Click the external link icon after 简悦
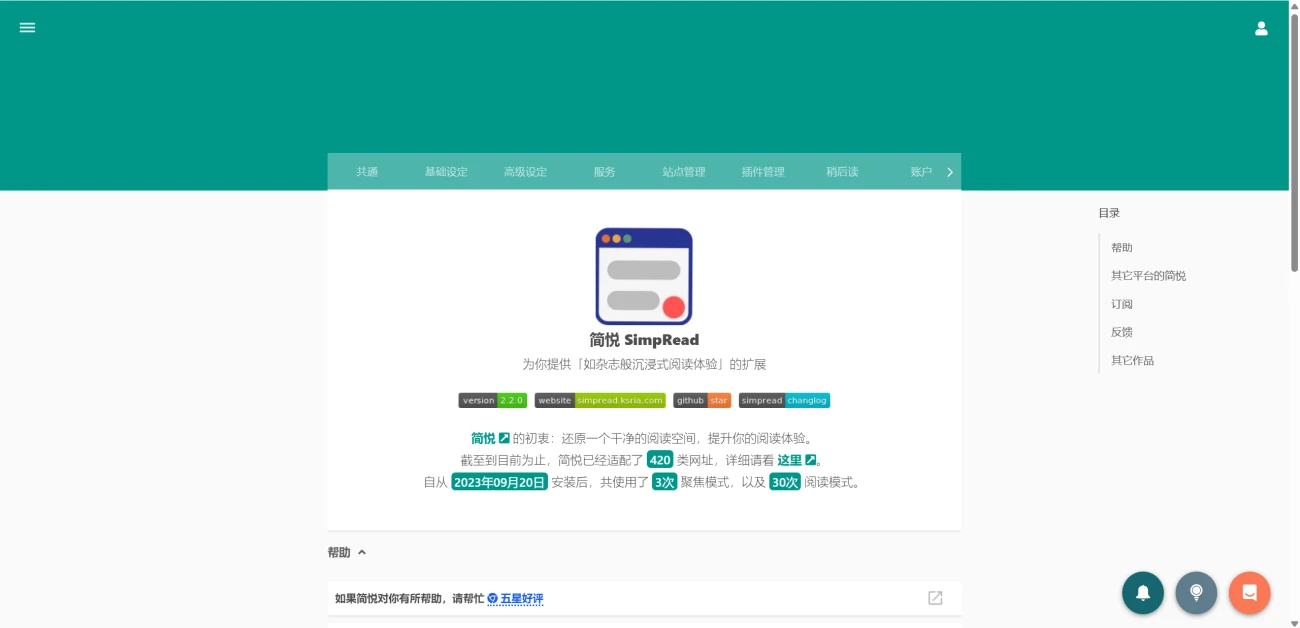1300x628 pixels. pos(504,438)
